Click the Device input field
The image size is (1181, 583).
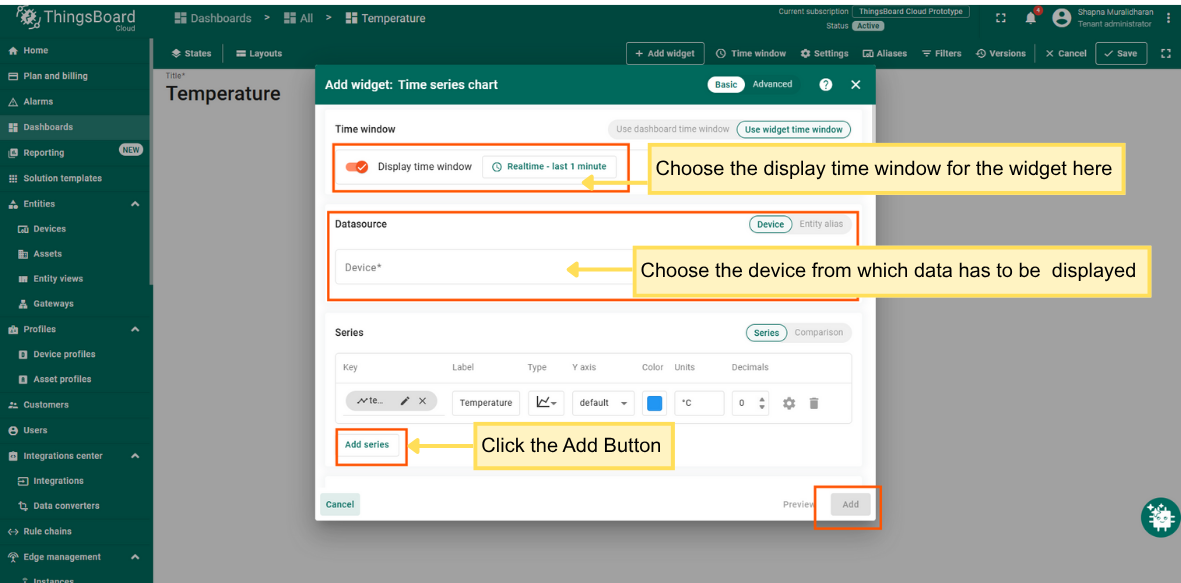pyautogui.click(x=480, y=268)
